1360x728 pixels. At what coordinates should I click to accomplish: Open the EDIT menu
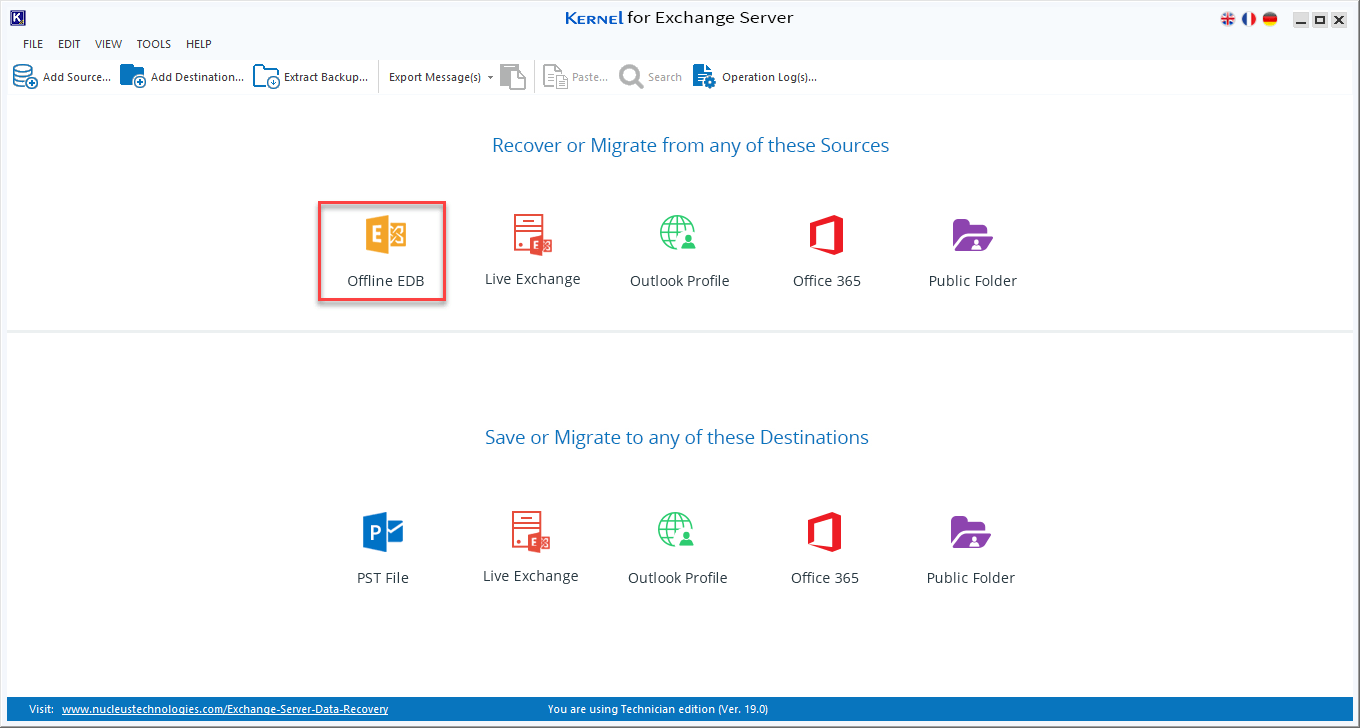(x=69, y=44)
